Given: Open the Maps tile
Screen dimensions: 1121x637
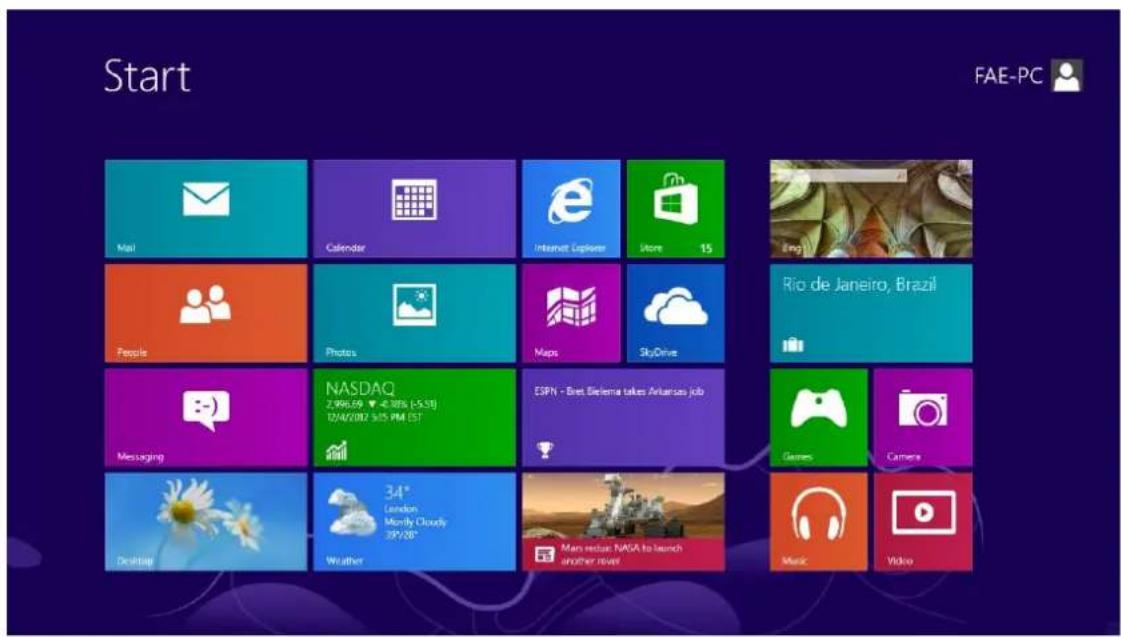Looking at the screenshot, I should click(x=571, y=314).
